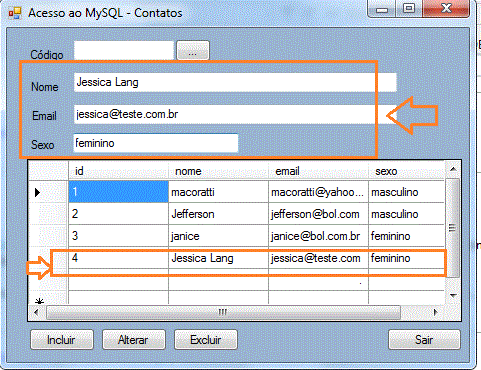
Task: Click the feminino cell in the janice row
Action: (x=406, y=236)
